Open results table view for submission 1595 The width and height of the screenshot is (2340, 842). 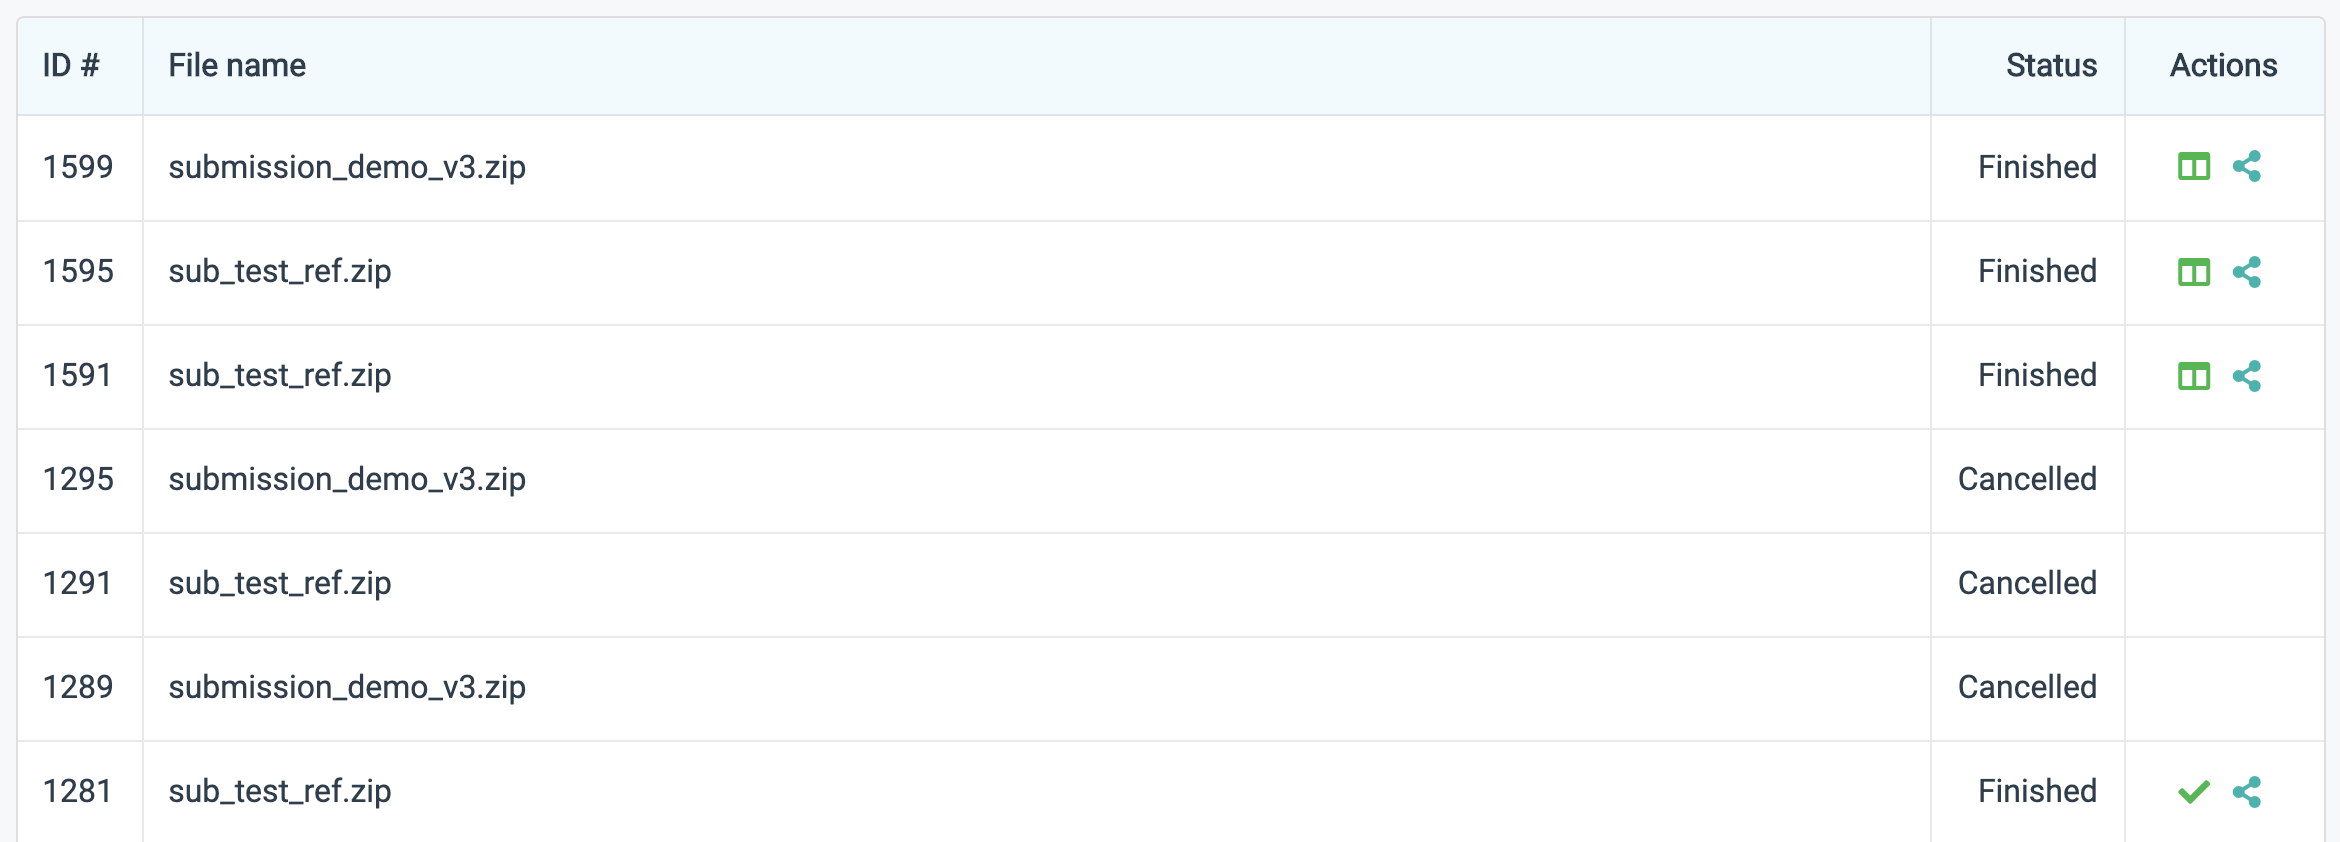point(2194,271)
